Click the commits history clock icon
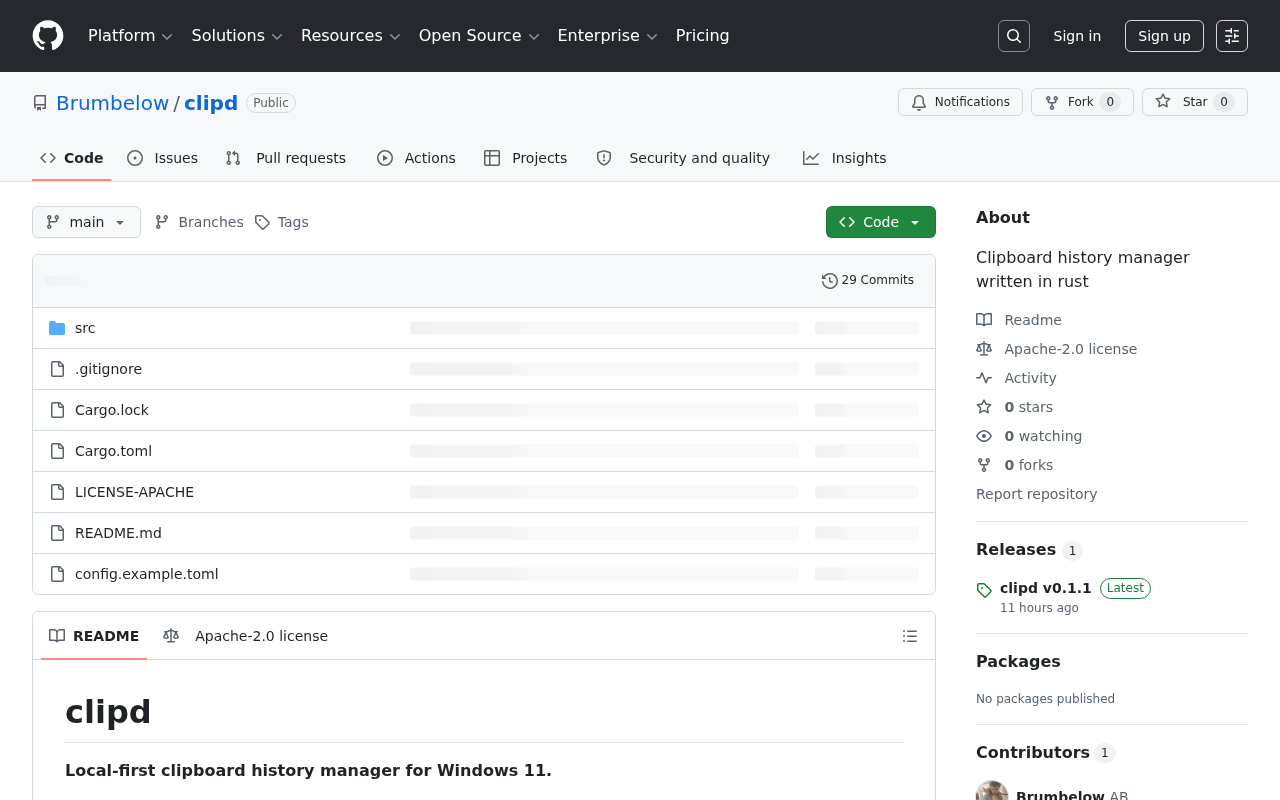The image size is (1280, 800). tap(830, 281)
